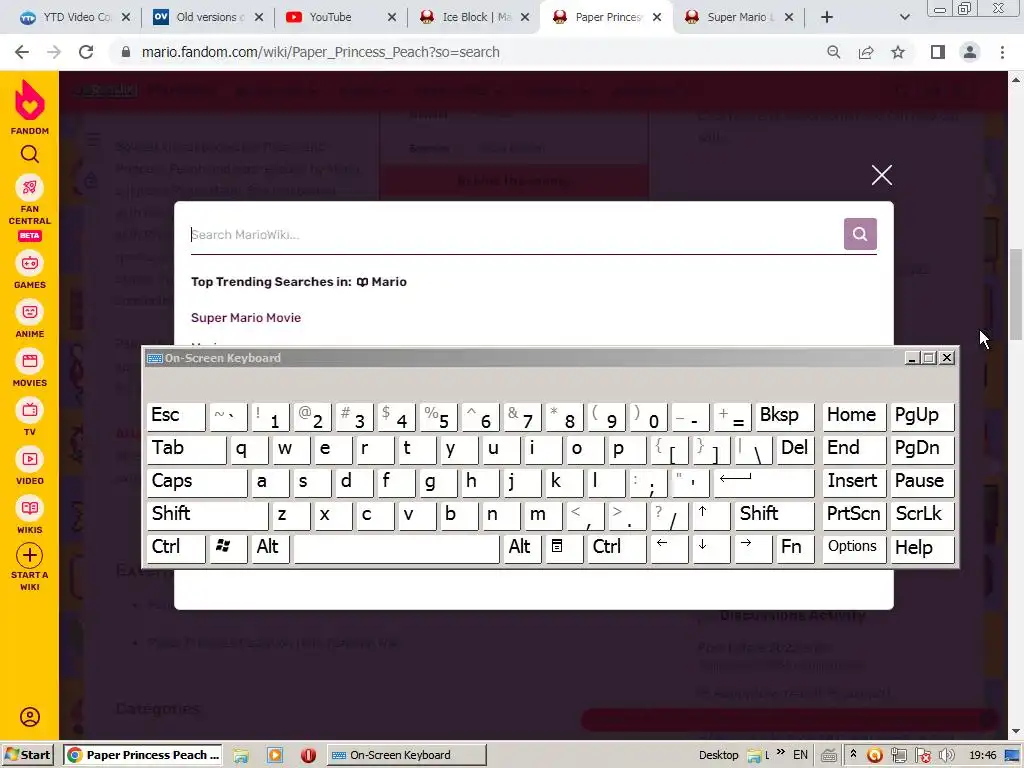Switch to the Old versions tab
The width and height of the screenshot is (1024, 768).
point(206,17)
